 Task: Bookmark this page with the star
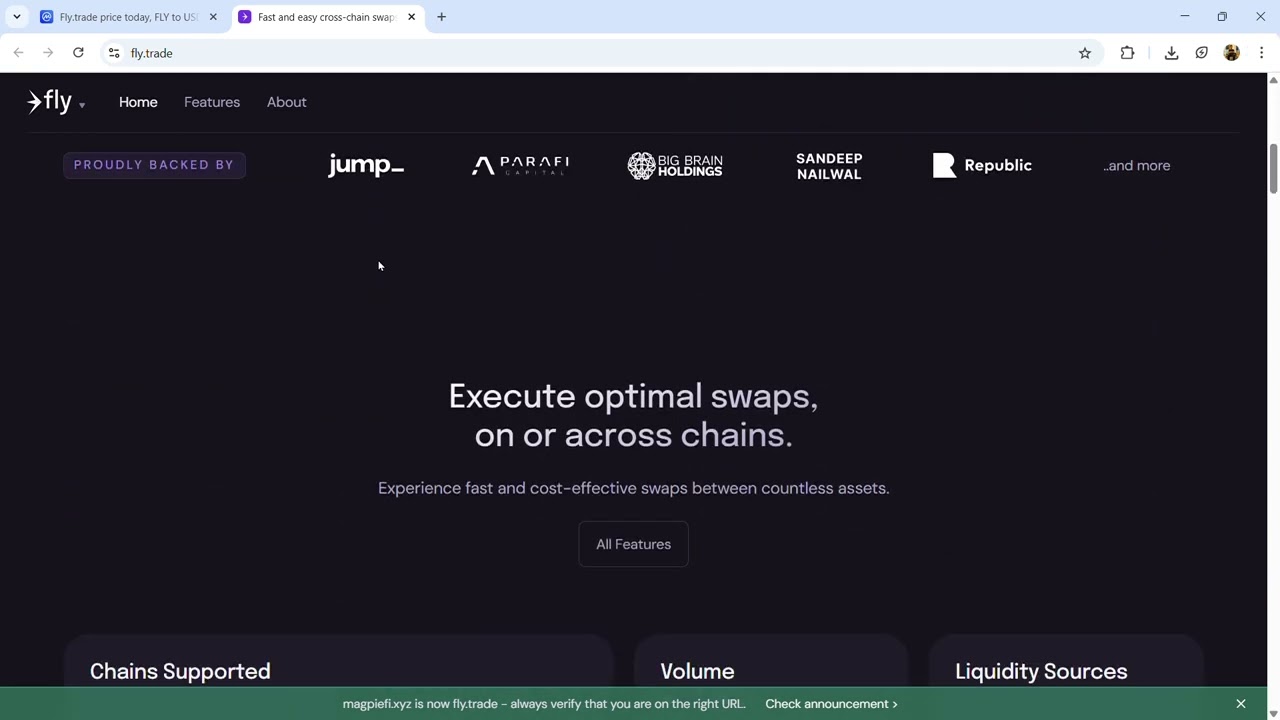pos(1085,53)
